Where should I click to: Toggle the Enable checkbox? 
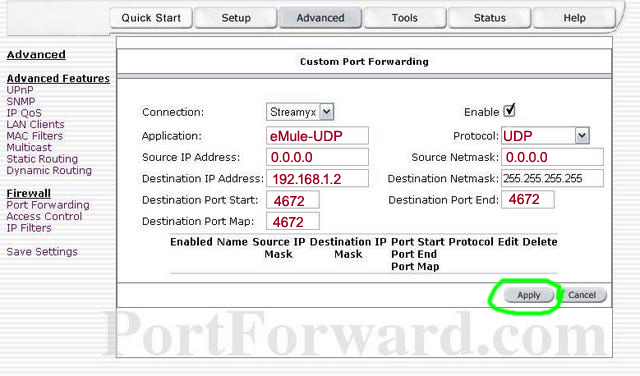coord(509,111)
